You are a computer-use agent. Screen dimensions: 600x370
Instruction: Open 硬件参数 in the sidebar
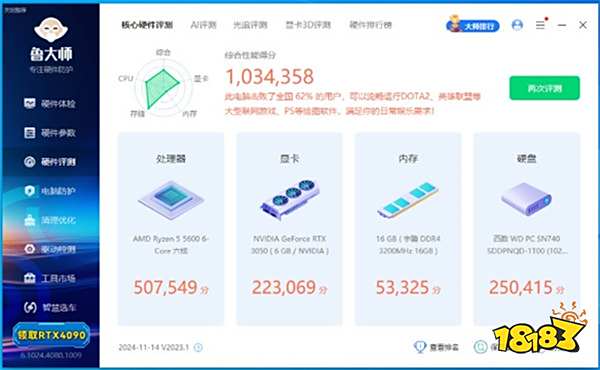click(50, 133)
